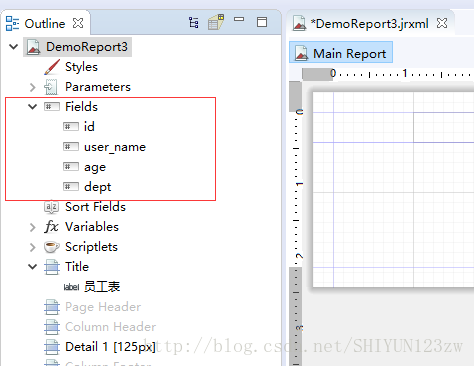Image resolution: width=474 pixels, height=366 pixels.
Task: Click the Styles pen icon
Action: [52, 67]
